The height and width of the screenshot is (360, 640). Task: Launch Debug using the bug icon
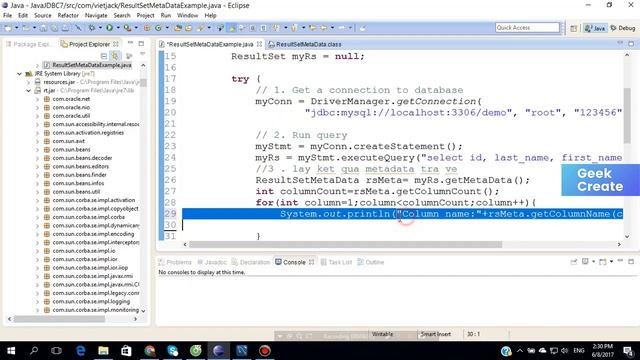[x=91, y=28]
